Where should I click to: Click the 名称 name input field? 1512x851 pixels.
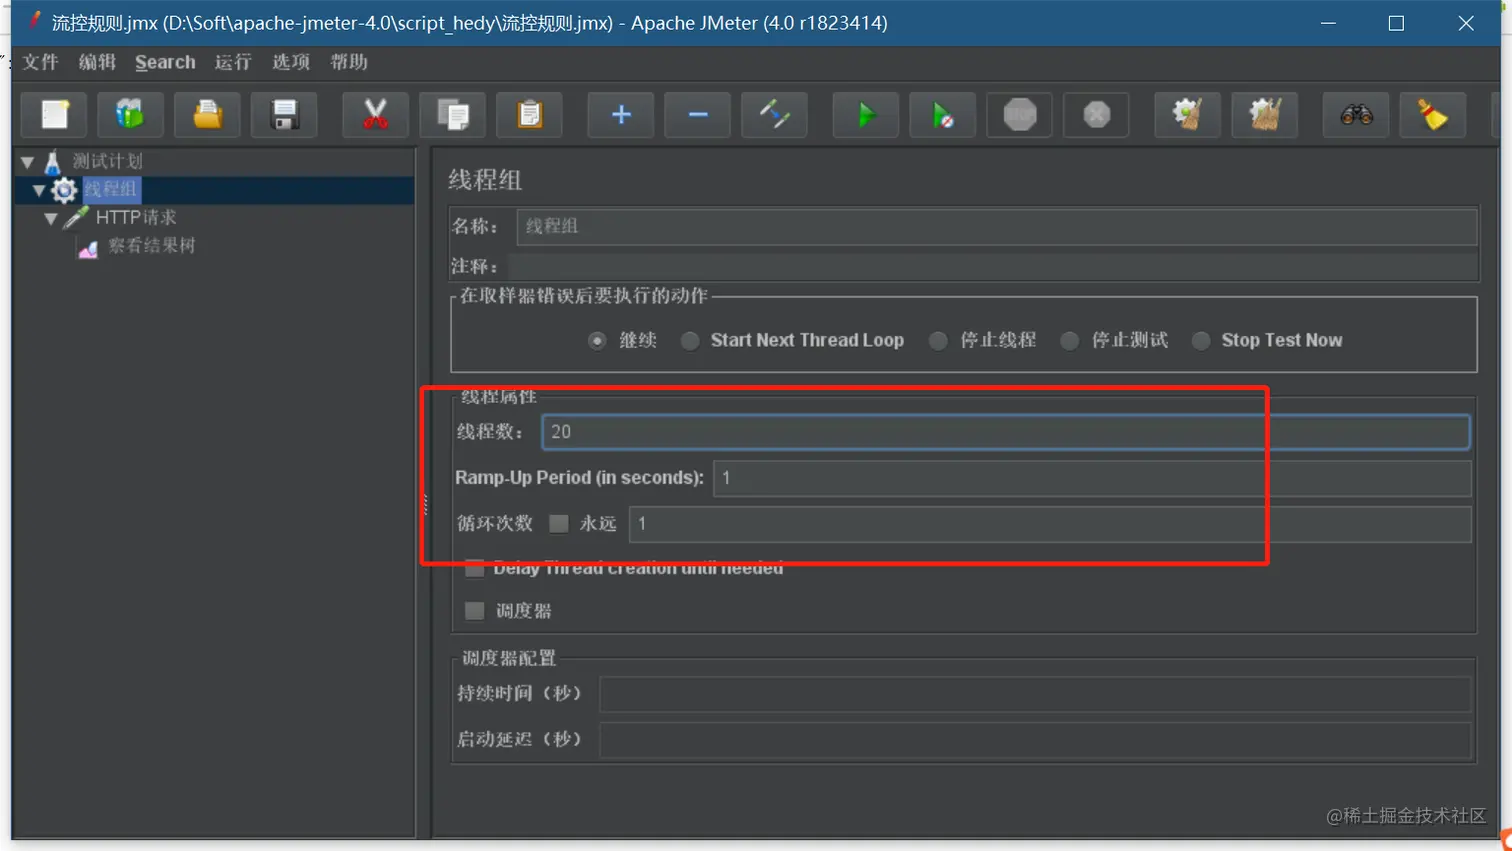(996, 226)
